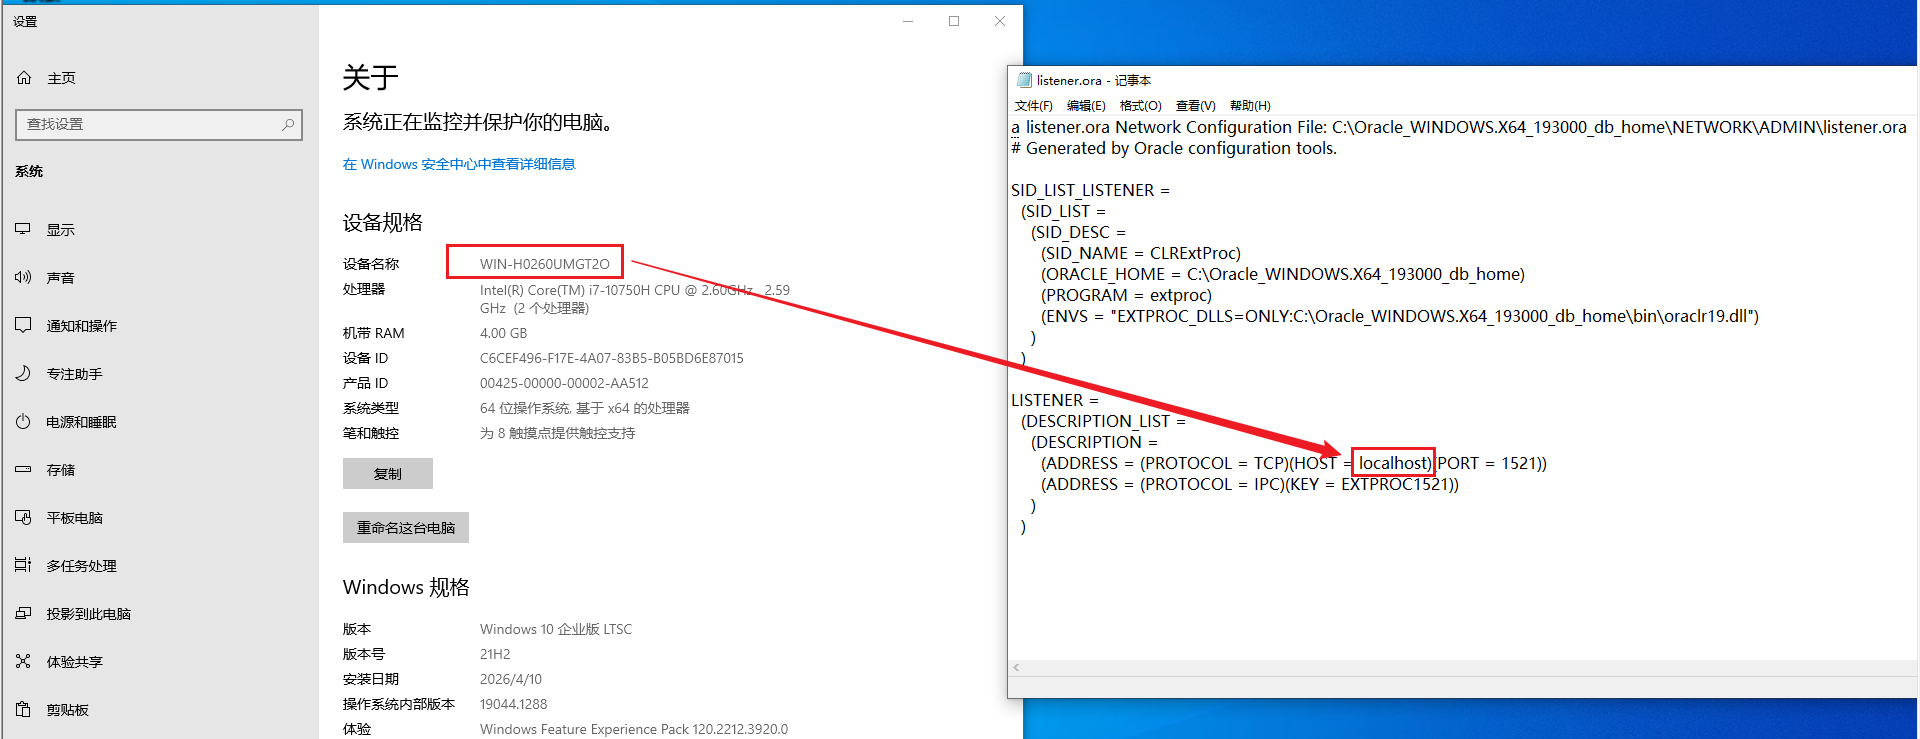Screen dimensions: 1920x739
Task: Open Windows Security details link
Action: pyautogui.click(x=459, y=165)
